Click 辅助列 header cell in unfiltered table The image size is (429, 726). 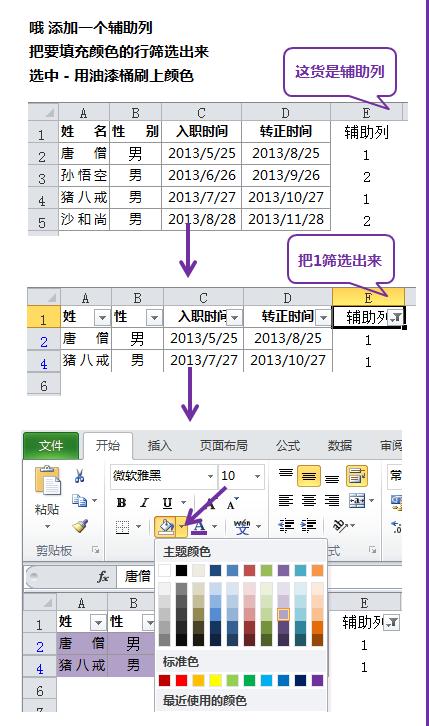point(366,132)
